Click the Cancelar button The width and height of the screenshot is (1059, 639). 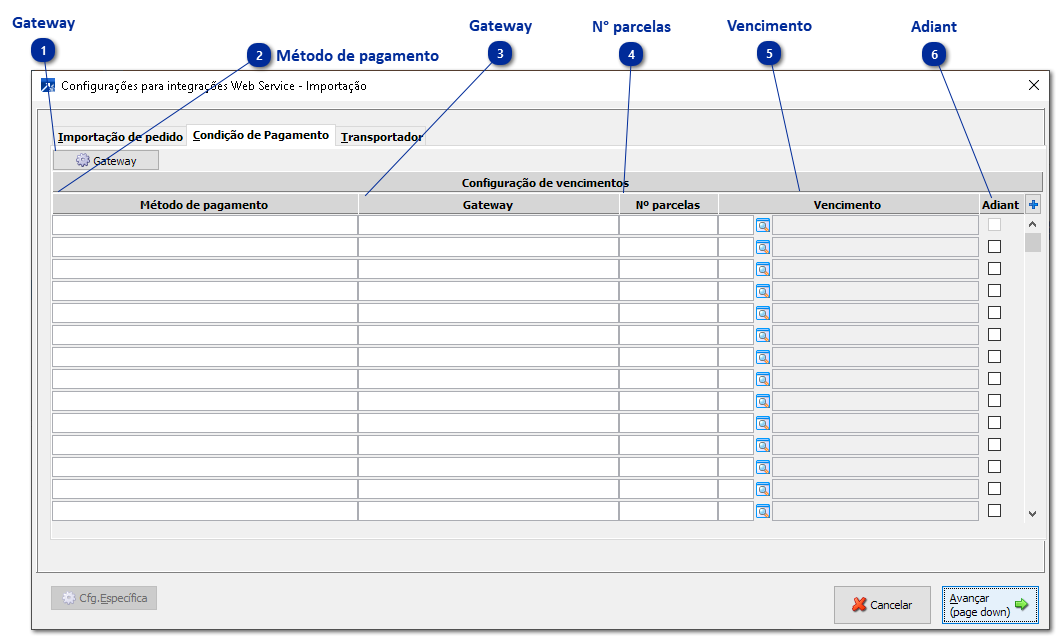pos(882,605)
